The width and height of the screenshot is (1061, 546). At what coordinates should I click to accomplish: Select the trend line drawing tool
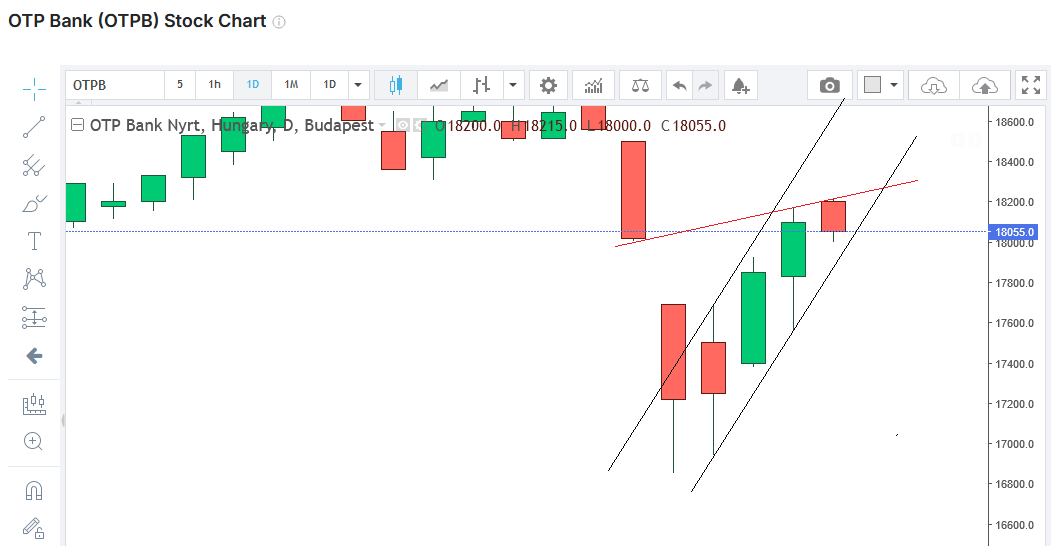click(34, 127)
